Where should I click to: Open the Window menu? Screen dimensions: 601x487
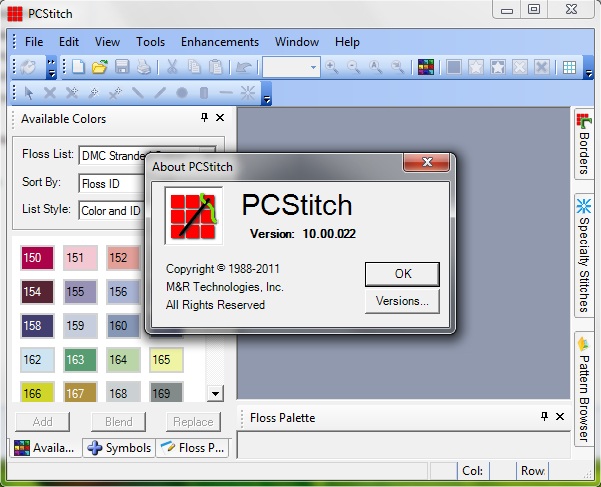click(x=297, y=41)
